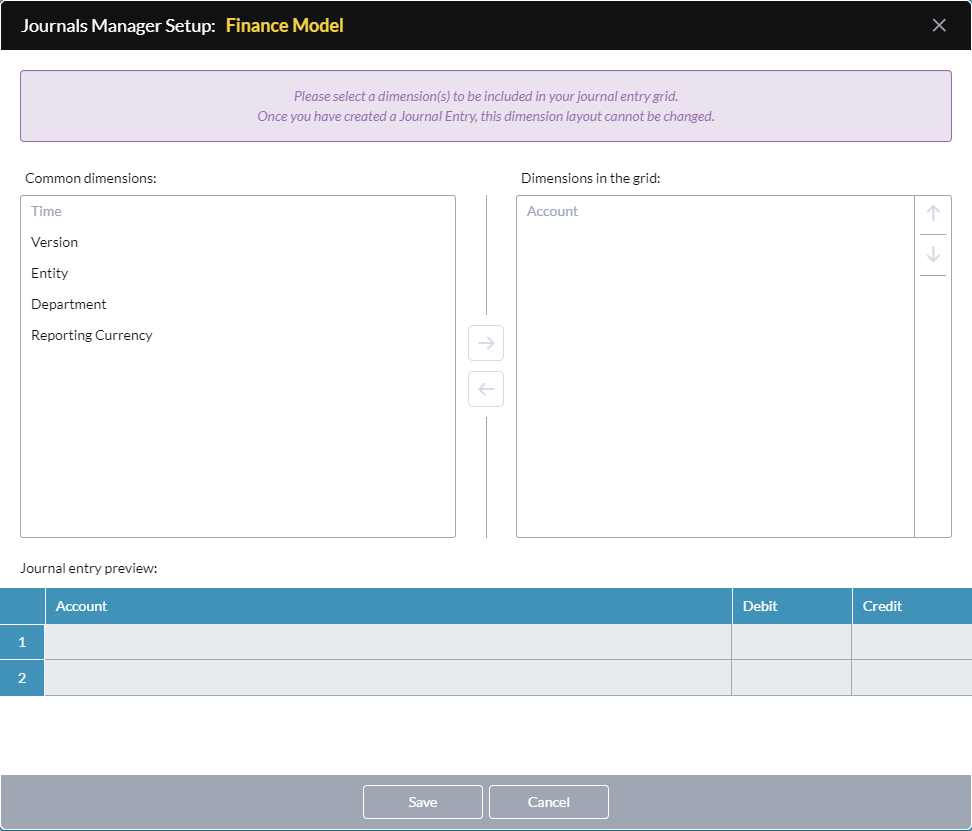Close the Journals Manager Setup dialog
This screenshot has width=972, height=831.
pos(939,25)
